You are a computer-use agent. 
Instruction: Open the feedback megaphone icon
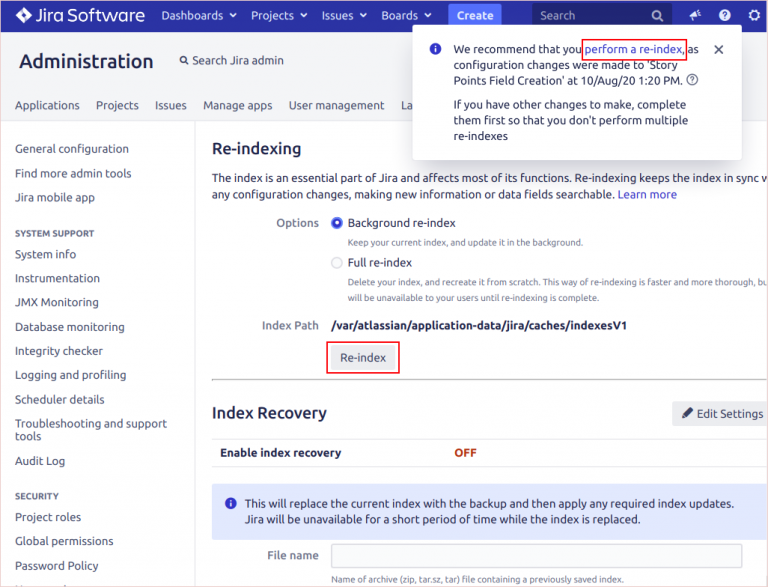click(x=695, y=16)
